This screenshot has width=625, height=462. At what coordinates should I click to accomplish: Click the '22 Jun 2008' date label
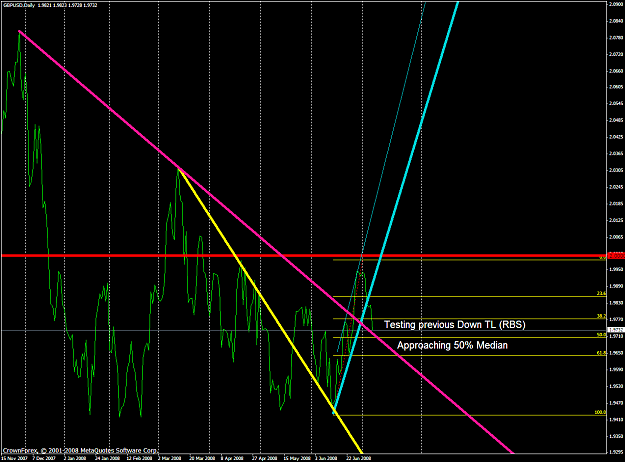tap(359, 458)
